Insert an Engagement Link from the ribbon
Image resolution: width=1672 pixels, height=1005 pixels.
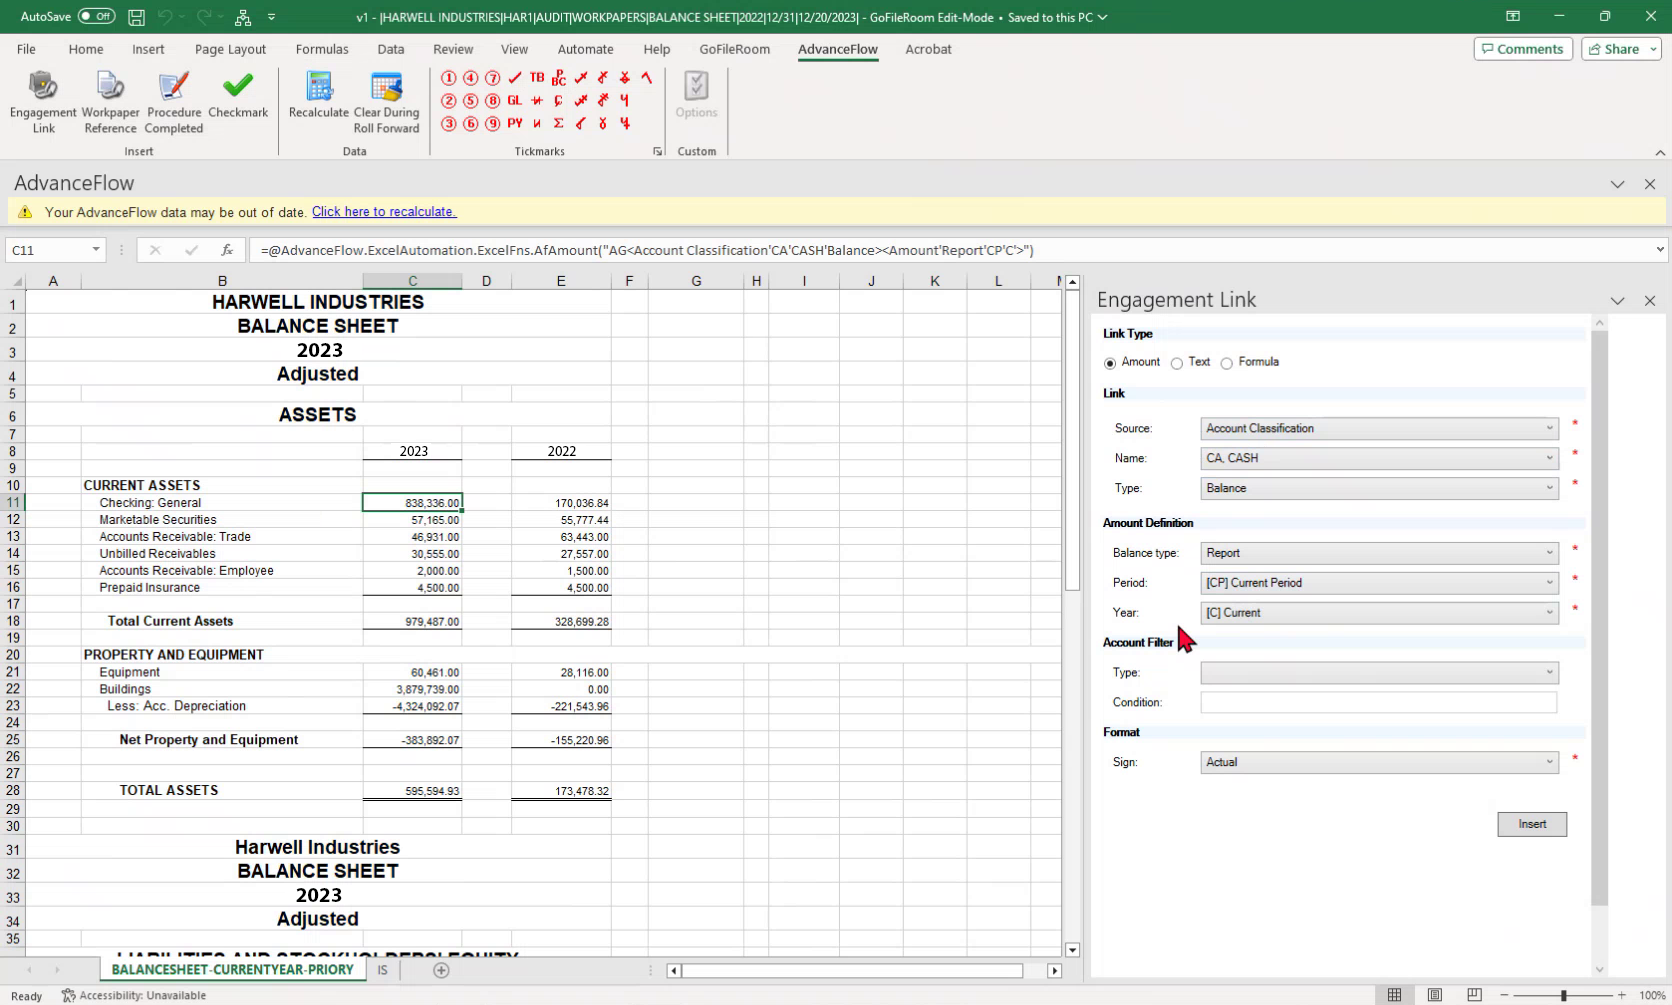[43, 101]
